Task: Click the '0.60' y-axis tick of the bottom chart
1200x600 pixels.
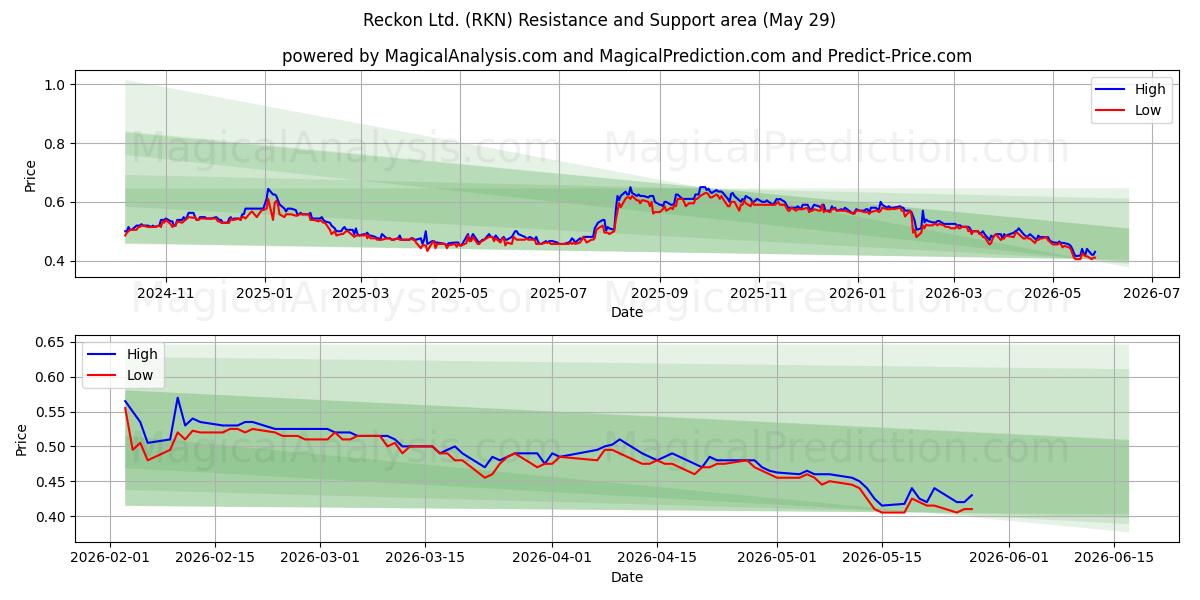Action: click(52, 377)
